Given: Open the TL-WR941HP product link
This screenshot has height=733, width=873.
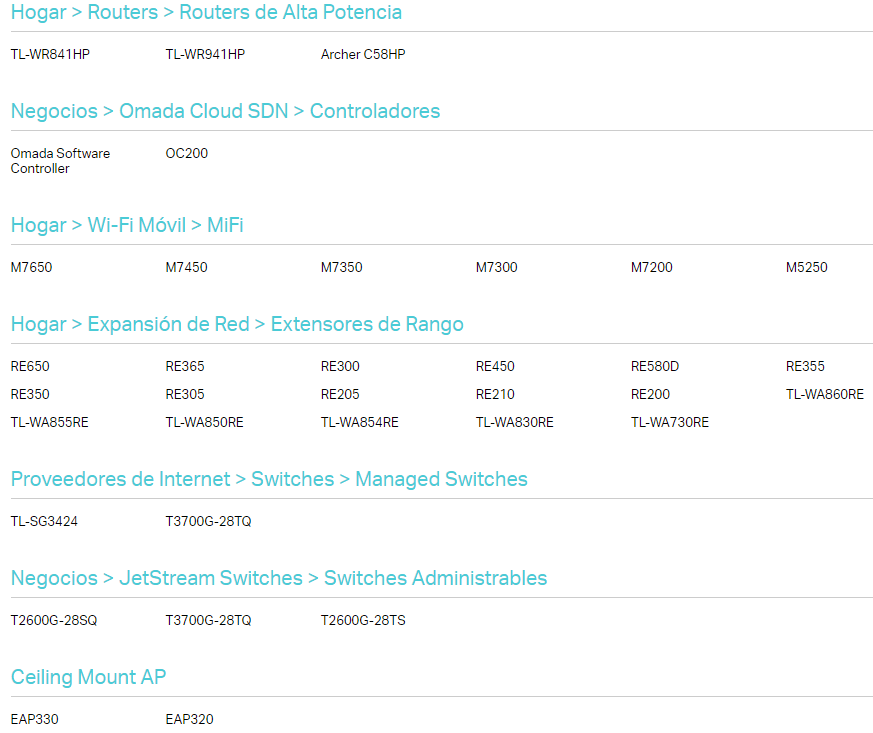Looking at the screenshot, I should (205, 55).
